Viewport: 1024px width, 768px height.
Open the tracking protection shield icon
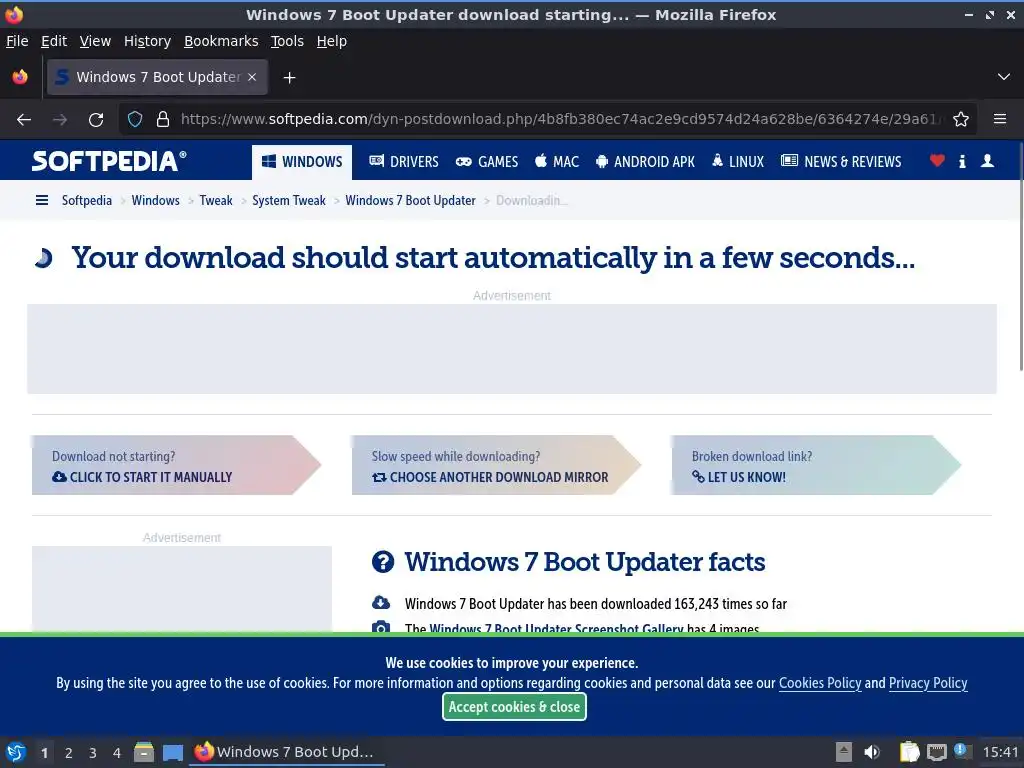135,120
